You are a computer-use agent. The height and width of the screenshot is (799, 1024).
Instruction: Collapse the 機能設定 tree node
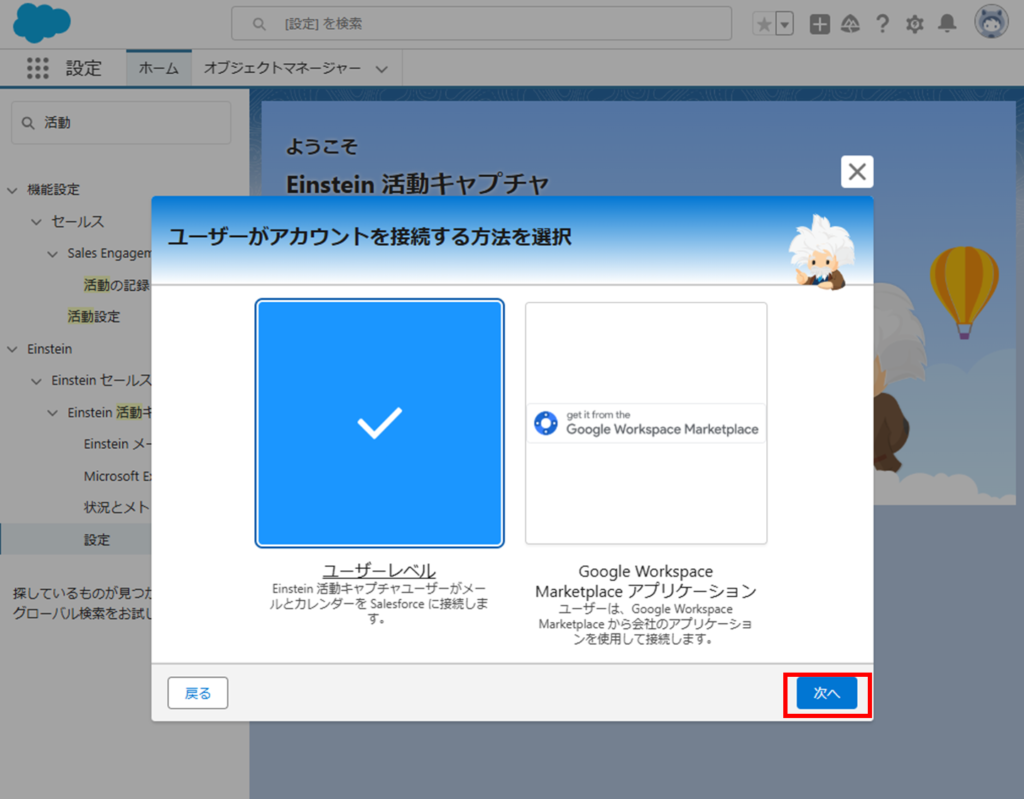pyautogui.click(x=12, y=190)
